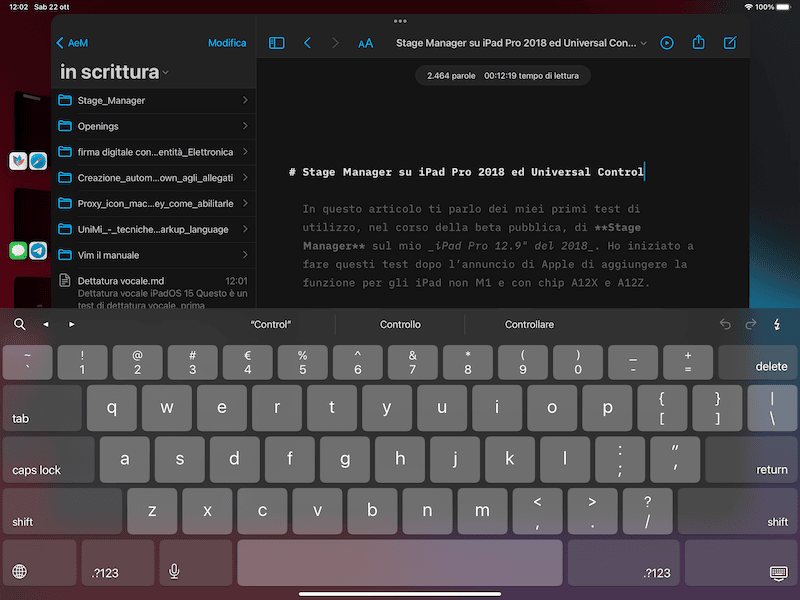Open Safari from Stage Manager strip

coord(38,161)
